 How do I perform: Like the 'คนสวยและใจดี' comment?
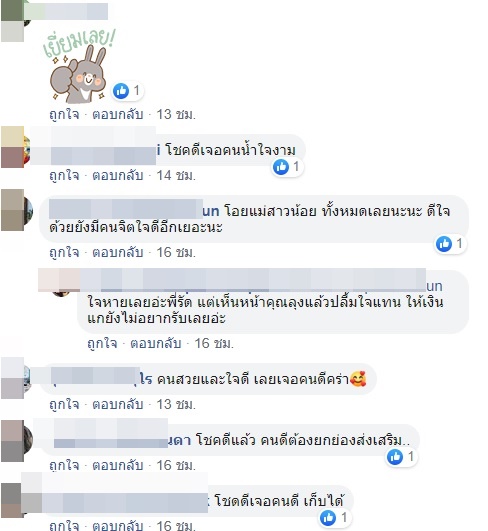64,404
